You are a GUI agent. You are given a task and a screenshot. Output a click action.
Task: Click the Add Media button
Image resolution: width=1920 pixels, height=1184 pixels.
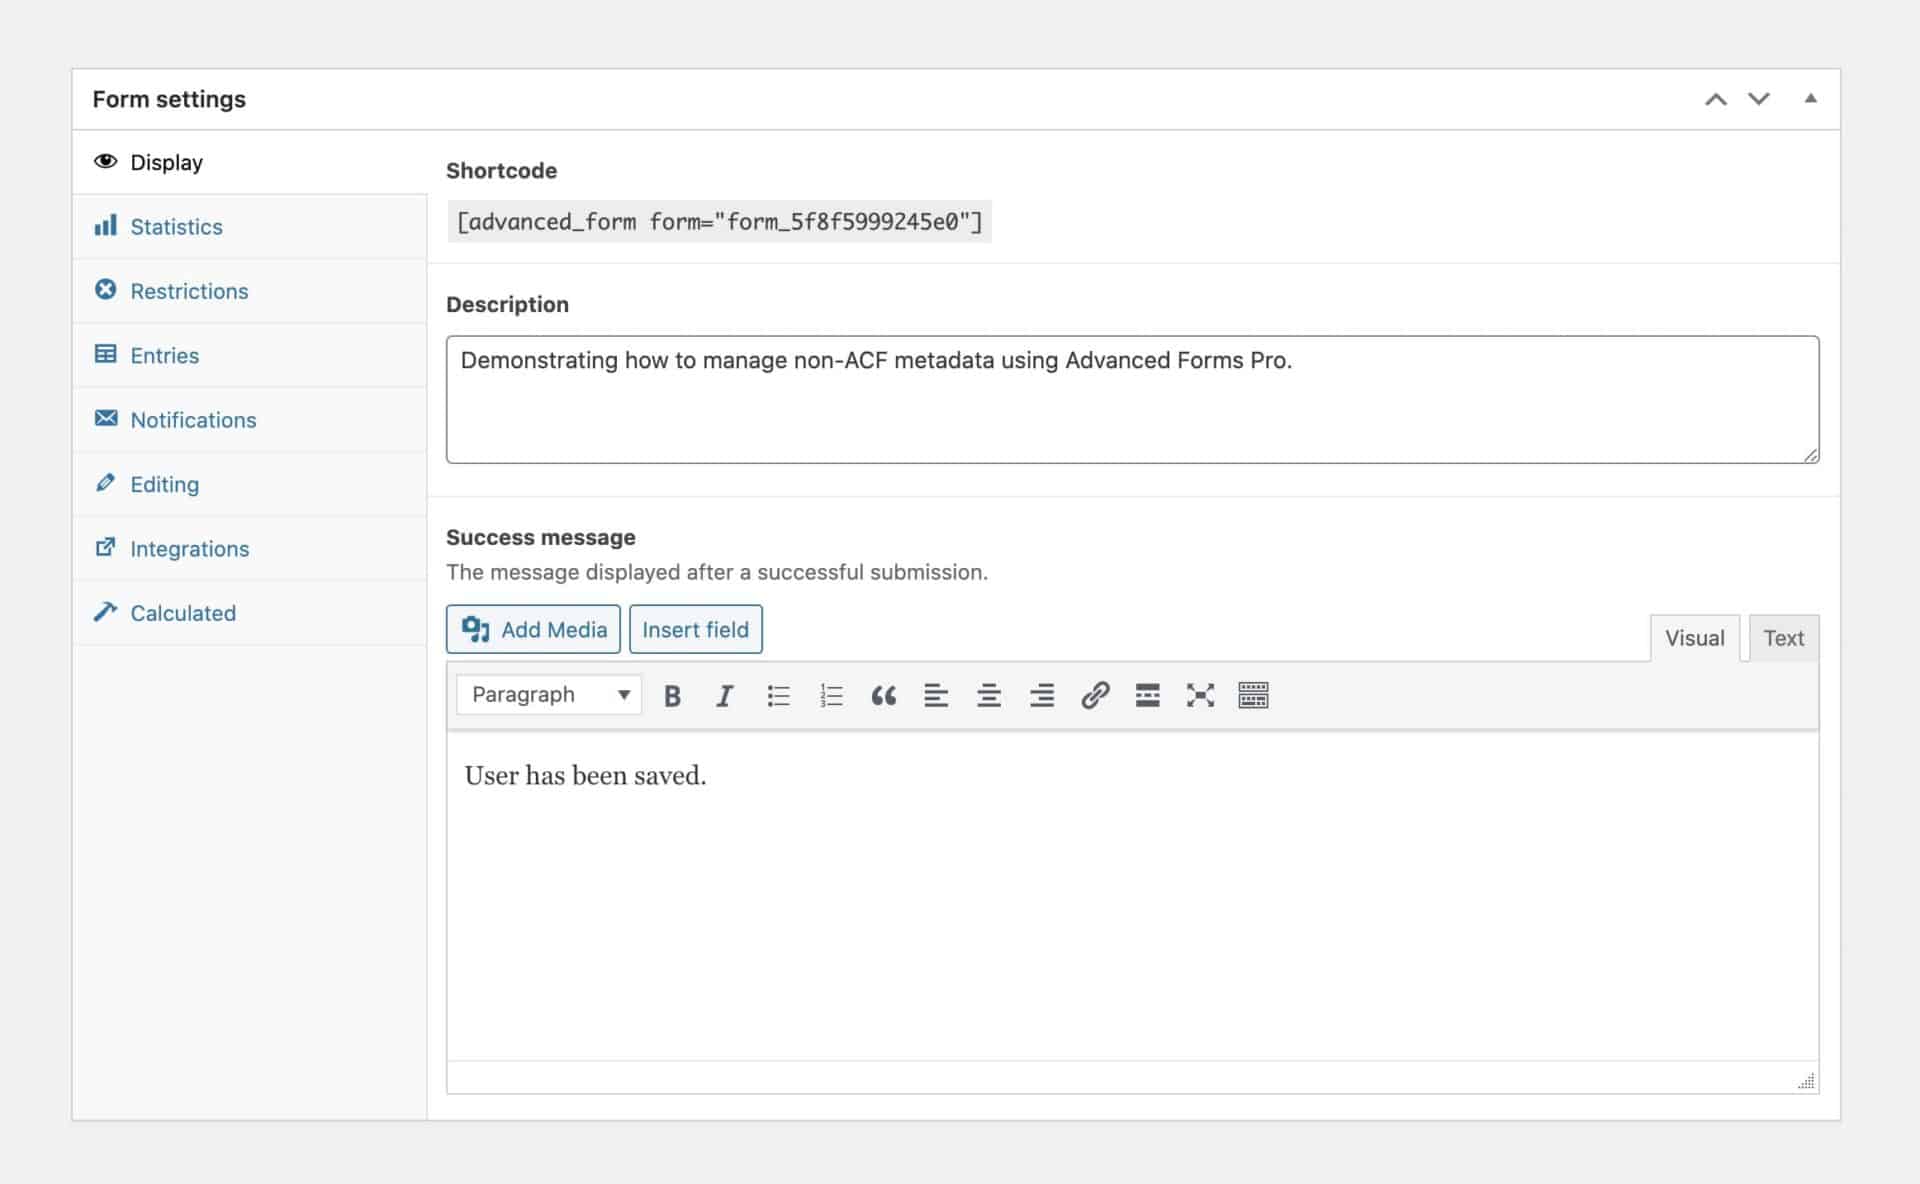(533, 629)
